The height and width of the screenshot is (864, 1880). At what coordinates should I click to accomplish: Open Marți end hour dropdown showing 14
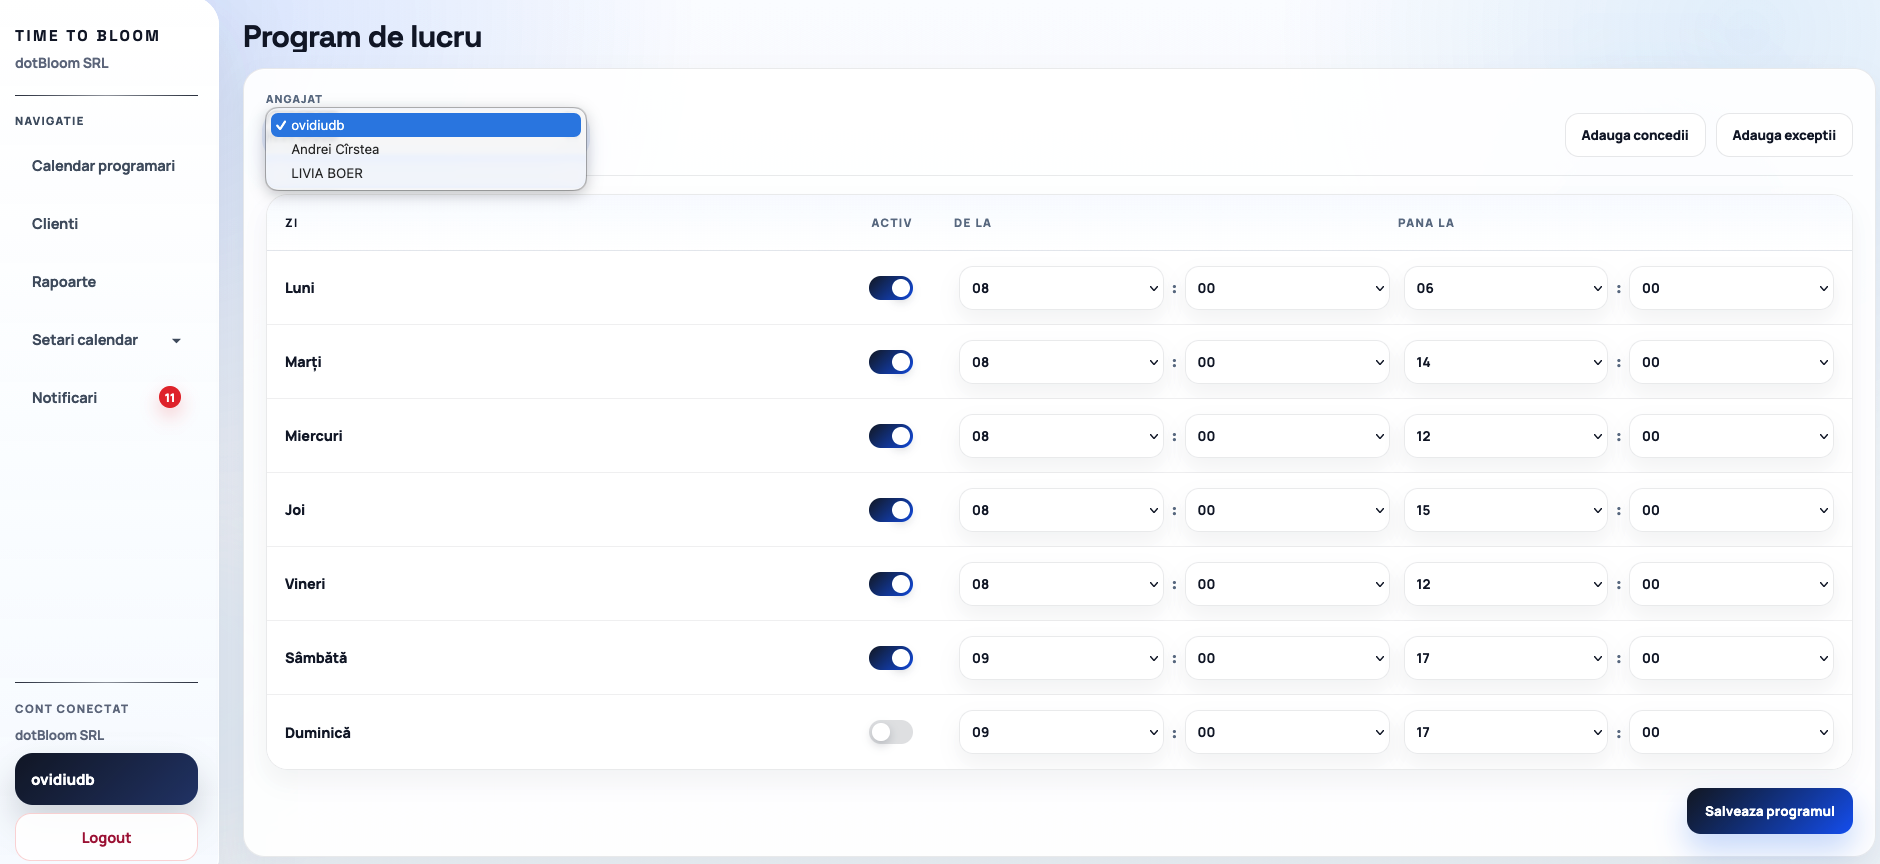[1505, 362]
